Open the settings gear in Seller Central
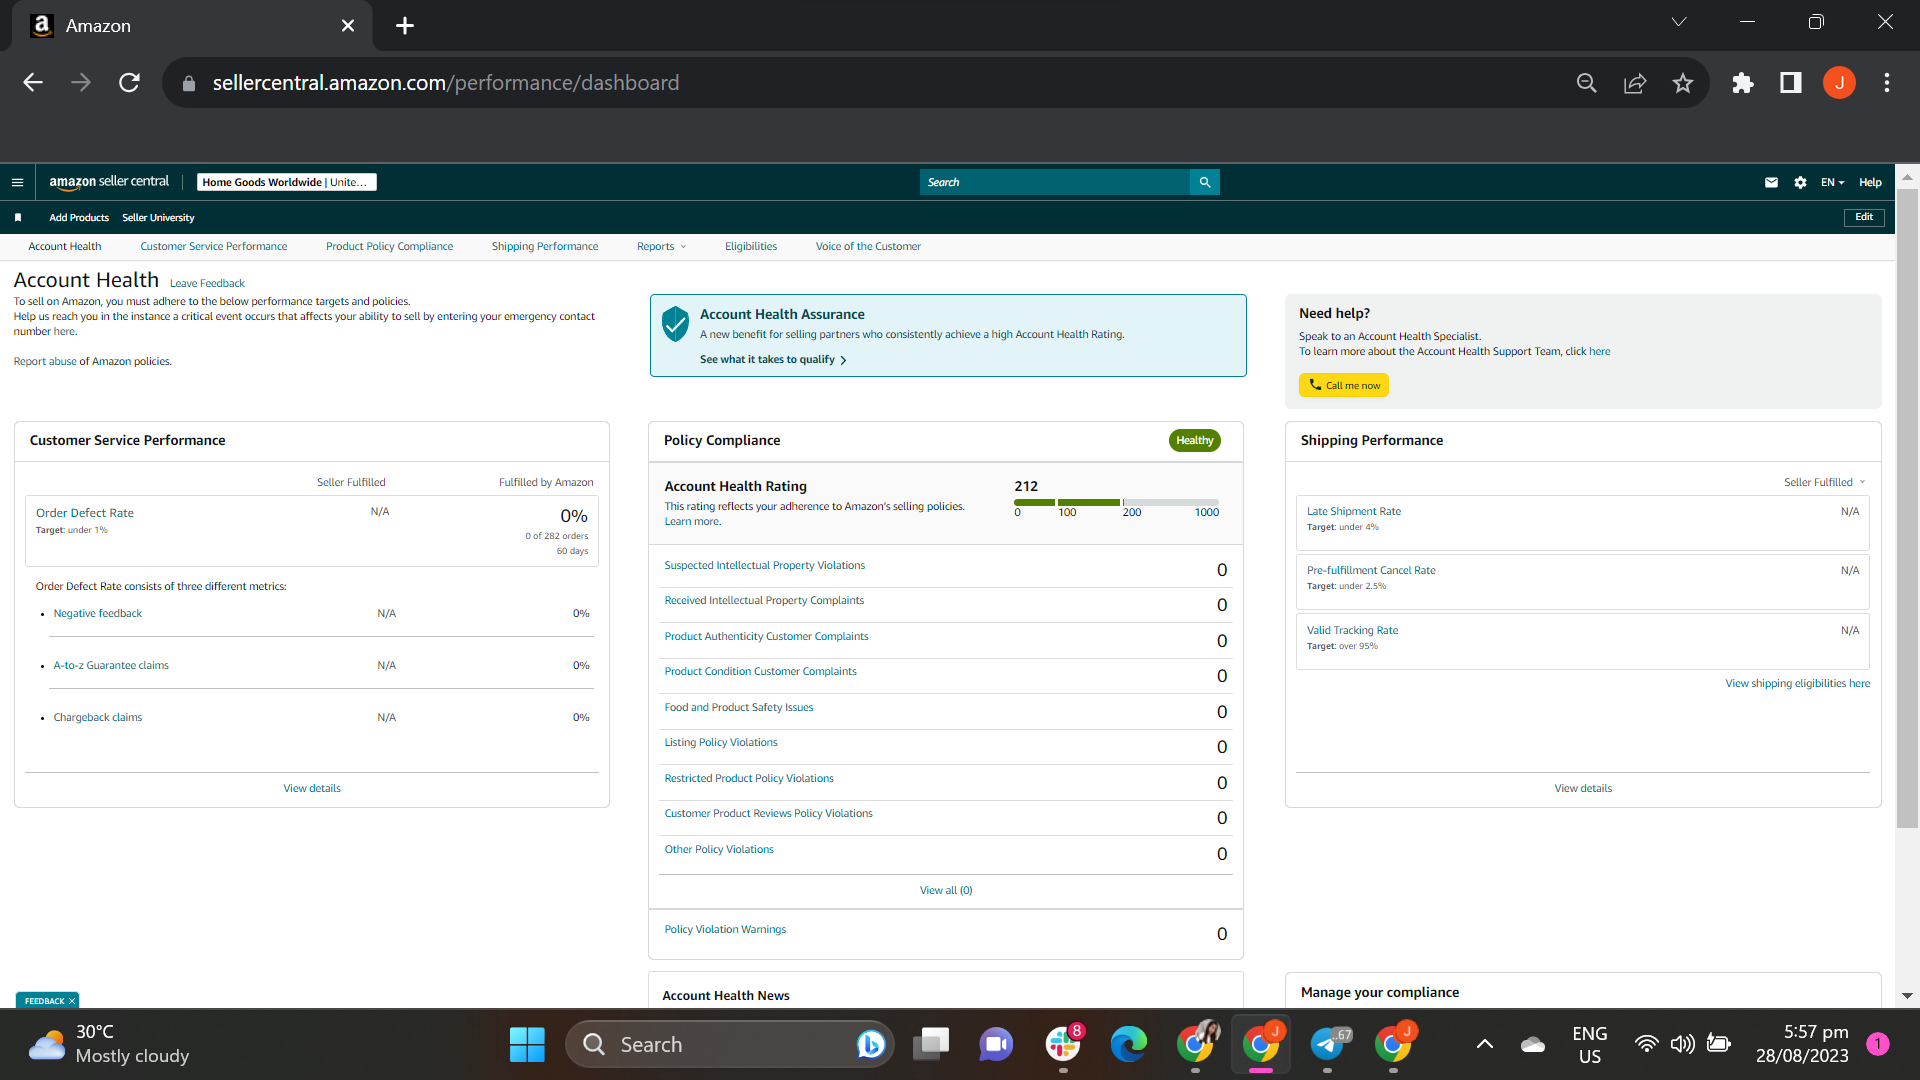The image size is (1920, 1080). tap(1800, 182)
